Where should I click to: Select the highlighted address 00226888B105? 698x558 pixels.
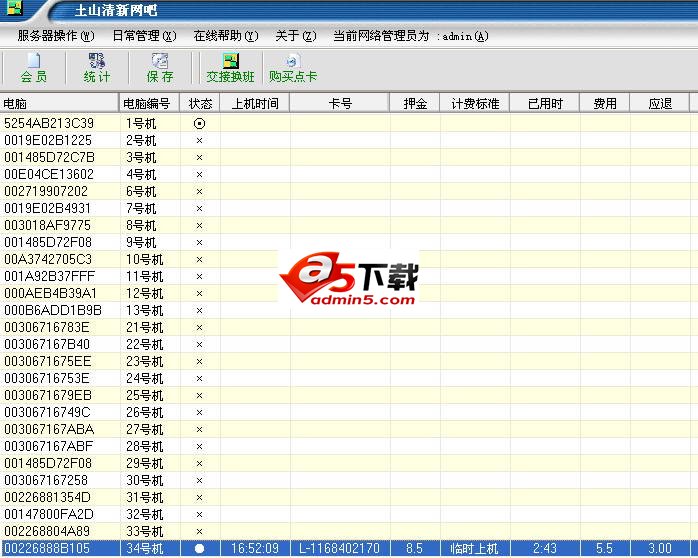[47, 548]
